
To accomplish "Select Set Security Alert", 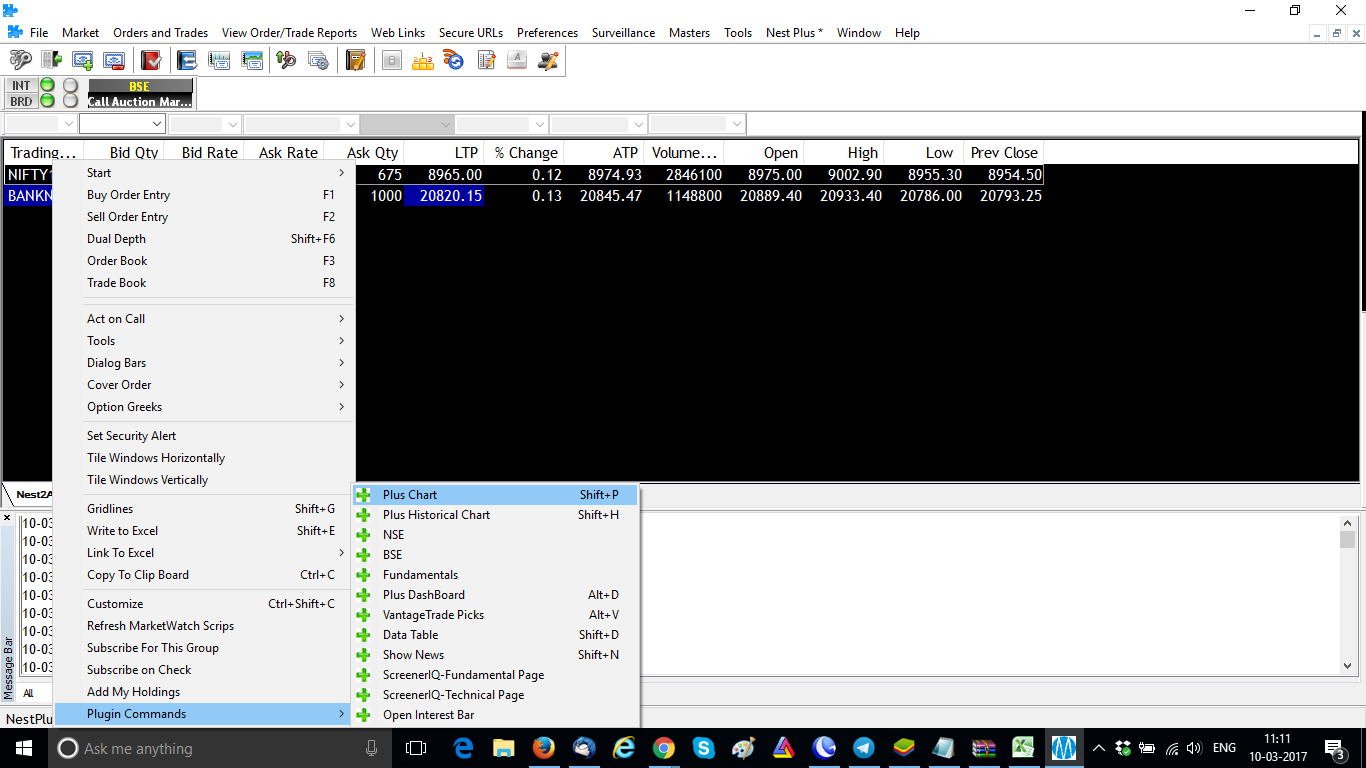I will [x=204, y=436].
